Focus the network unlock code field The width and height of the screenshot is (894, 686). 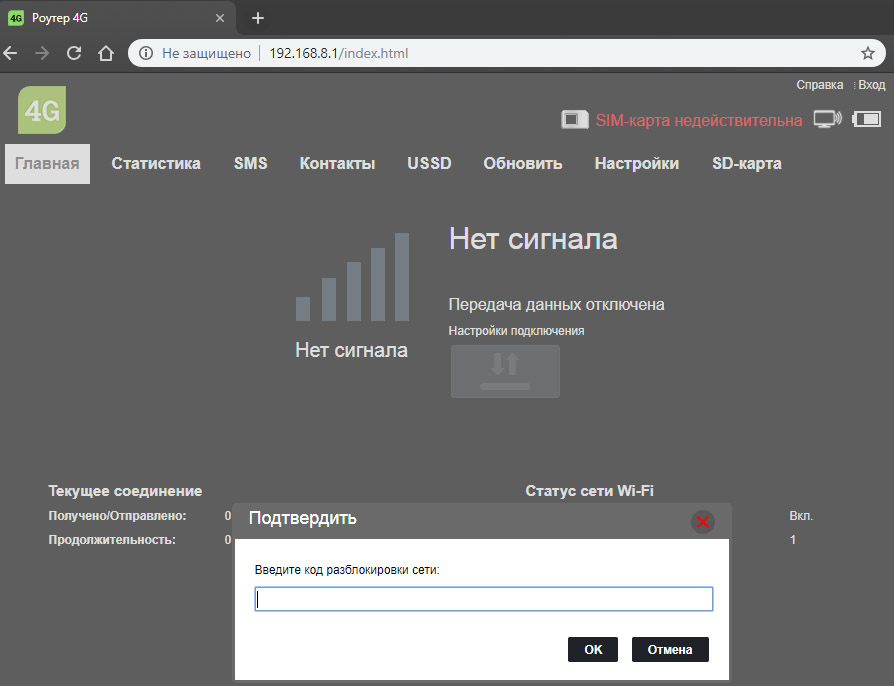pyautogui.click(x=484, y=599)
